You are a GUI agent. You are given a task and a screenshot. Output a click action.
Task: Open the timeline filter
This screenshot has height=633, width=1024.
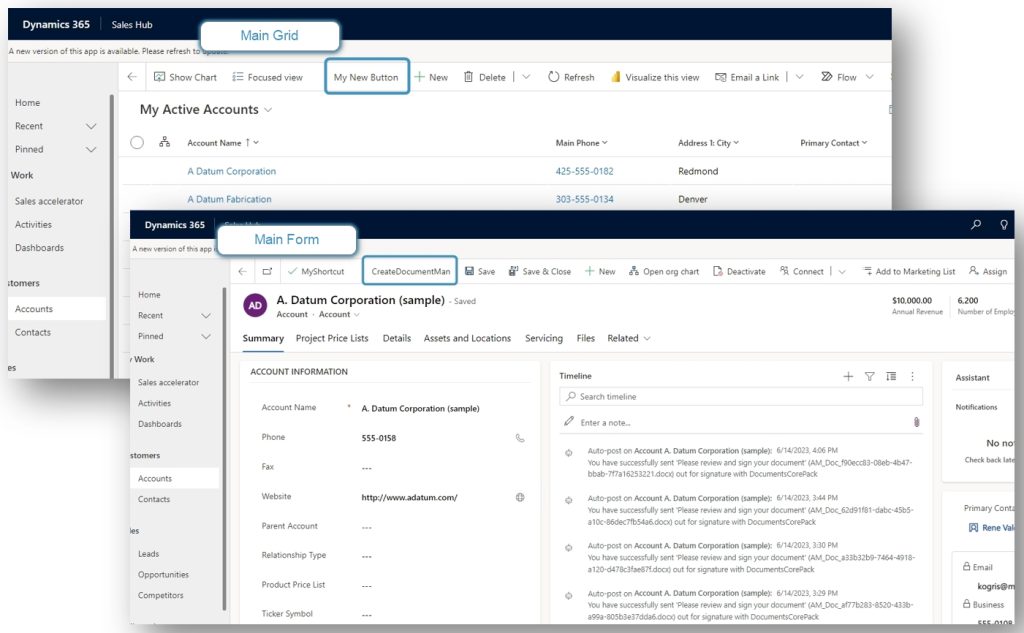click(x=869, y=376)
